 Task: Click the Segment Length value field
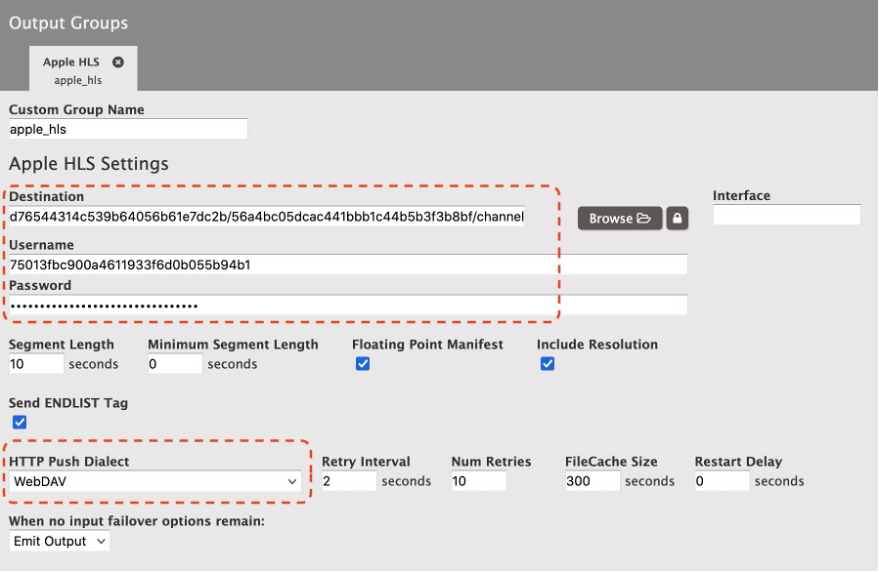36,364
